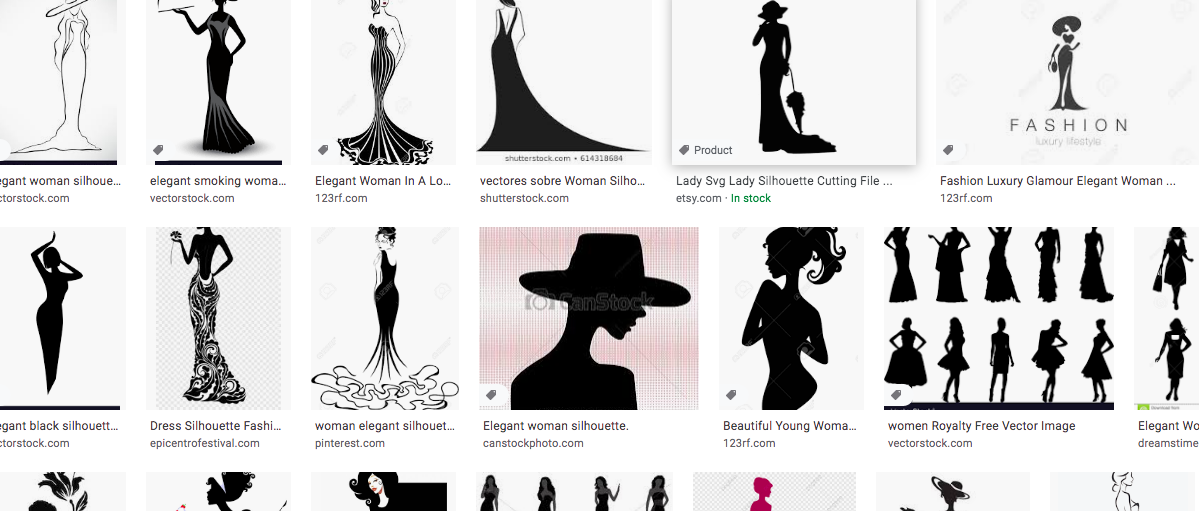1199x511 pixels.
Task: Visit the canstockphoto.com source link
Action: tap(533, 443)
